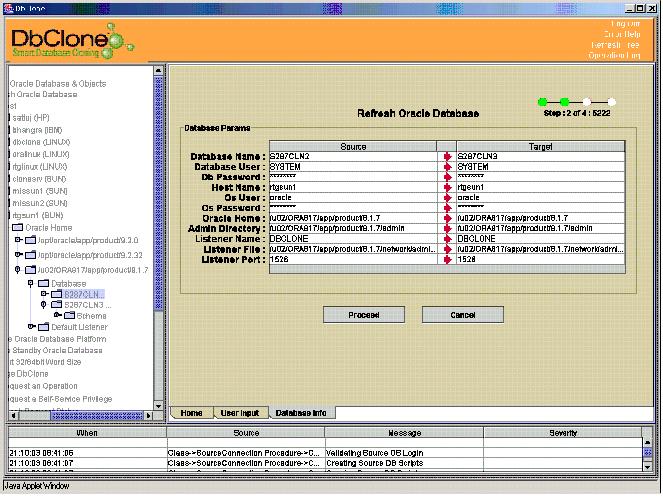
Task: Click red arrow in Os Password row
Action: (x=447, y=208)
